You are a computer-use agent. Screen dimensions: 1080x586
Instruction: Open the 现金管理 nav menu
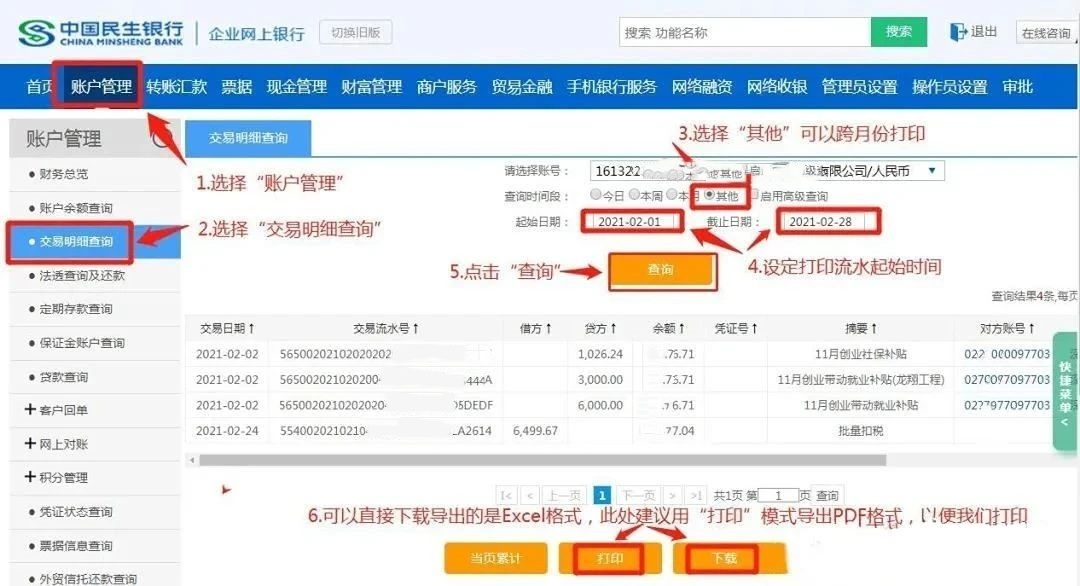click(297, 87)
